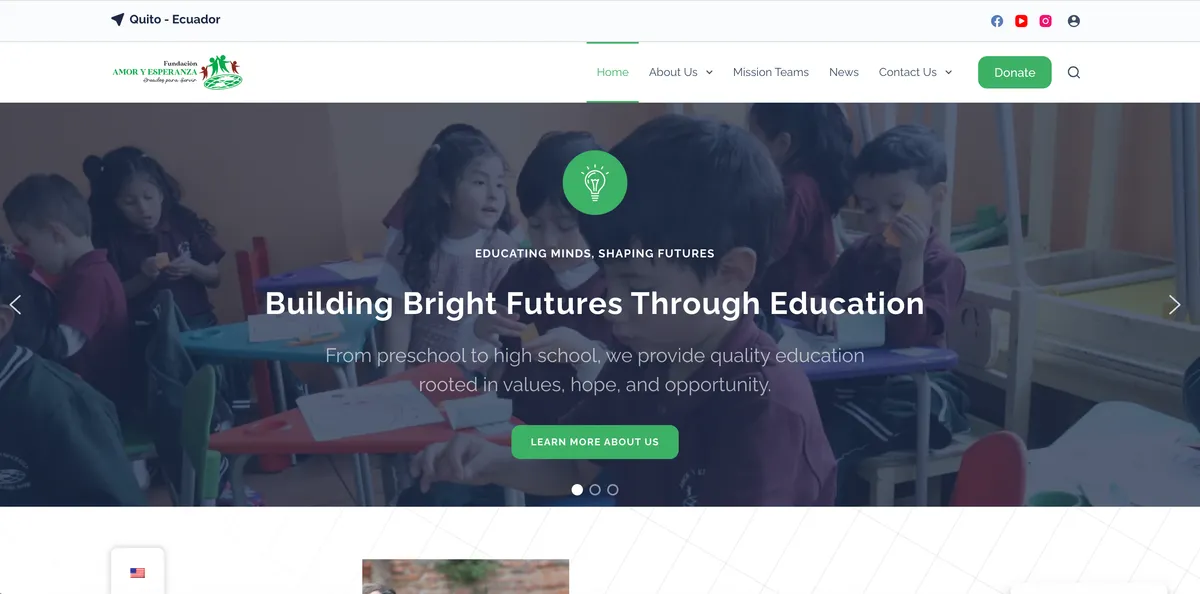Click the user account icon

[x=1074, y=20]
